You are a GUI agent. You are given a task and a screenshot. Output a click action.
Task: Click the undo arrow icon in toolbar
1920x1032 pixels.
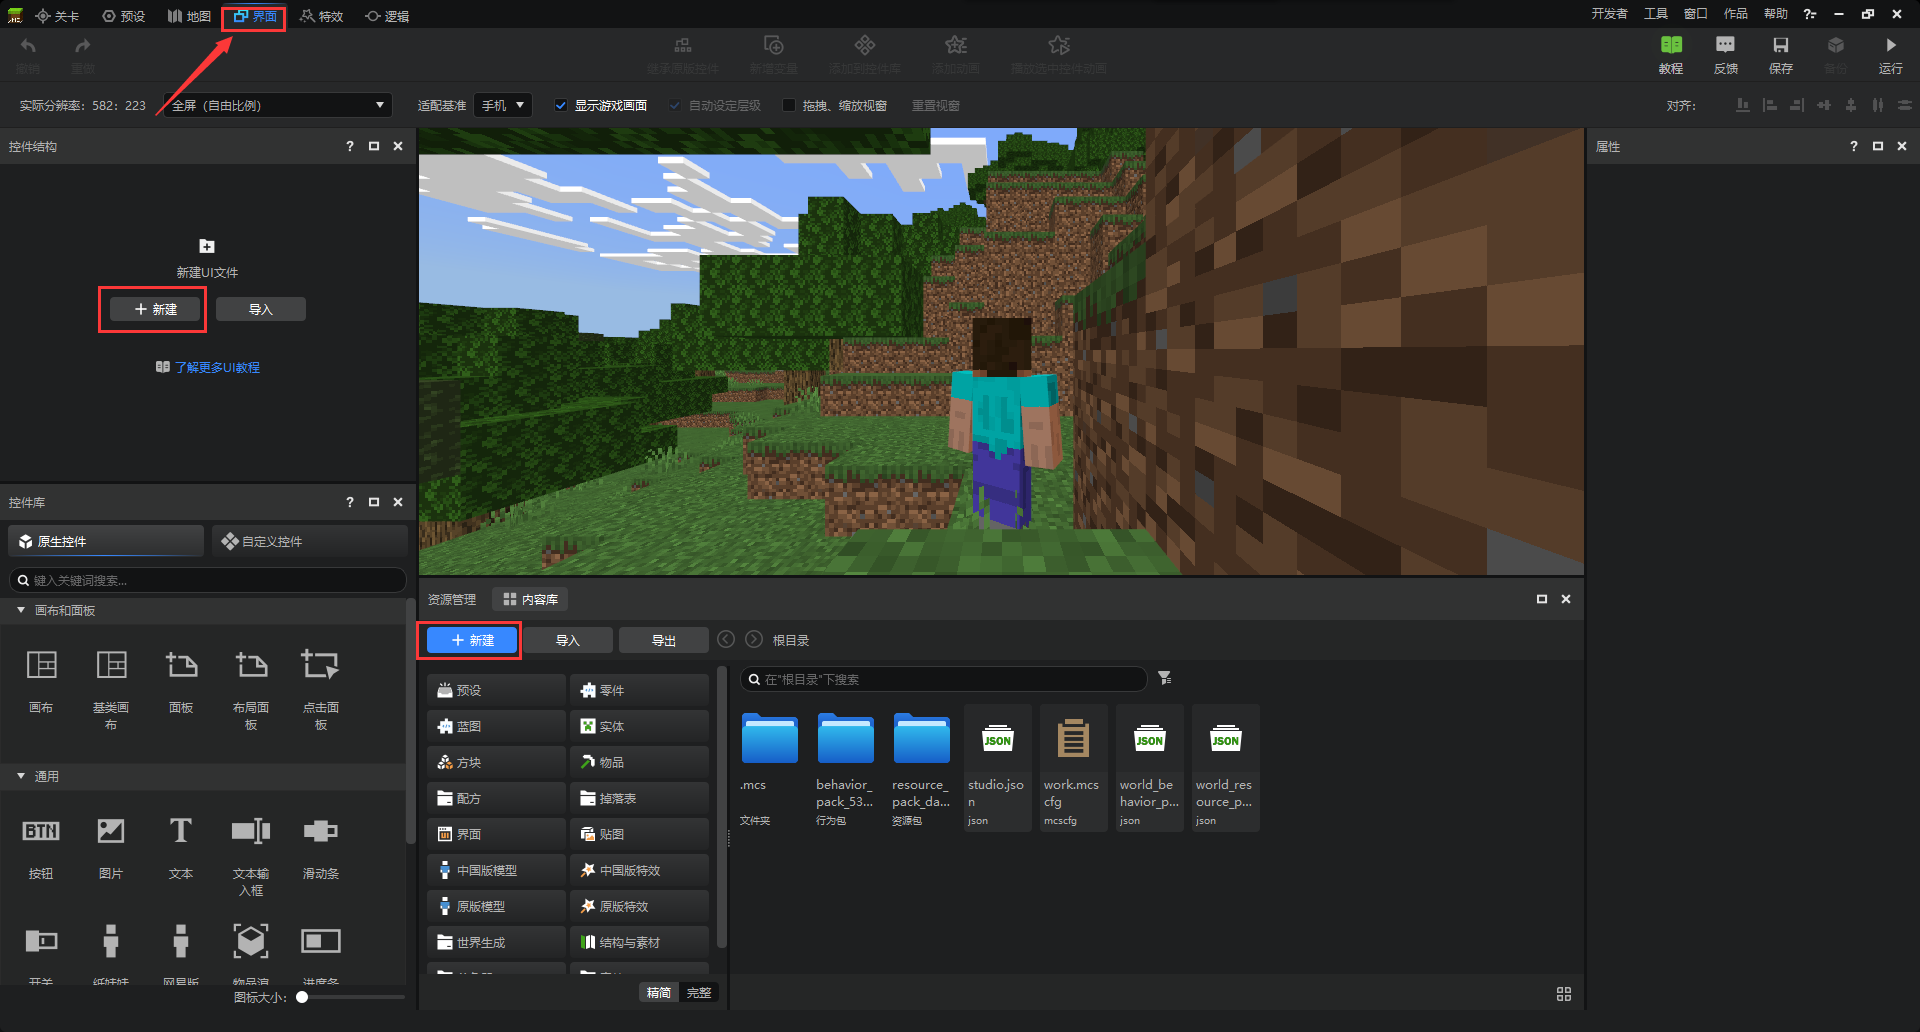pos(28,46)
